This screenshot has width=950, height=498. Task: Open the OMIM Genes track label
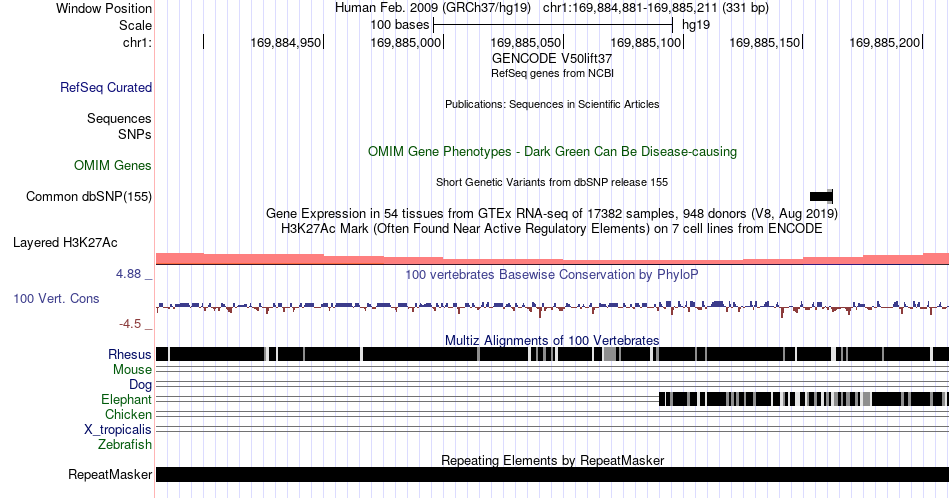[x=113, y=165]
